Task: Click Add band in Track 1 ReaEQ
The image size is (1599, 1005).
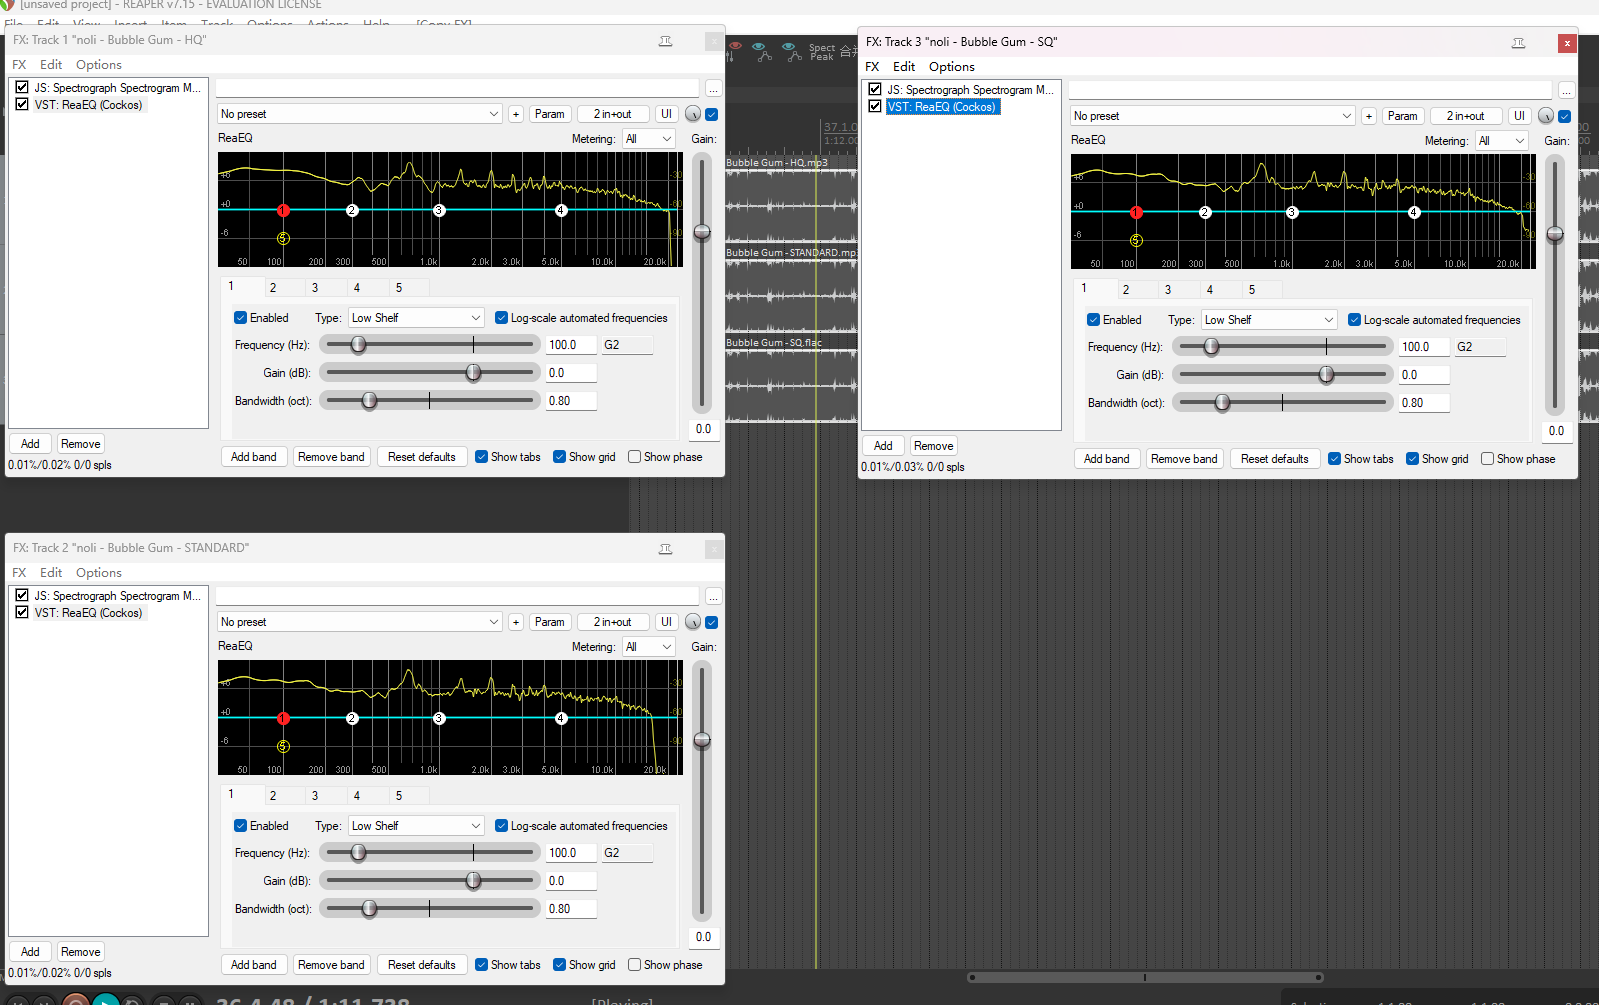Action: point(254,457)
